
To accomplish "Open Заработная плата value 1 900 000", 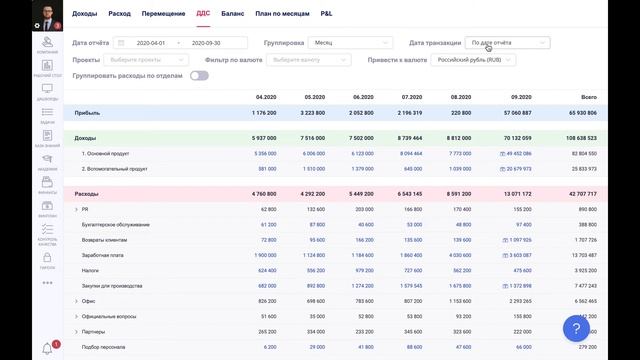I will pos(265,255).
